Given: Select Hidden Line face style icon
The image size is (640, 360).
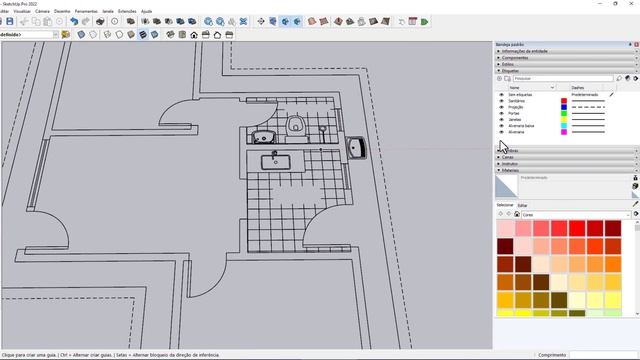Looking at the screenshot, I should 119,35.
